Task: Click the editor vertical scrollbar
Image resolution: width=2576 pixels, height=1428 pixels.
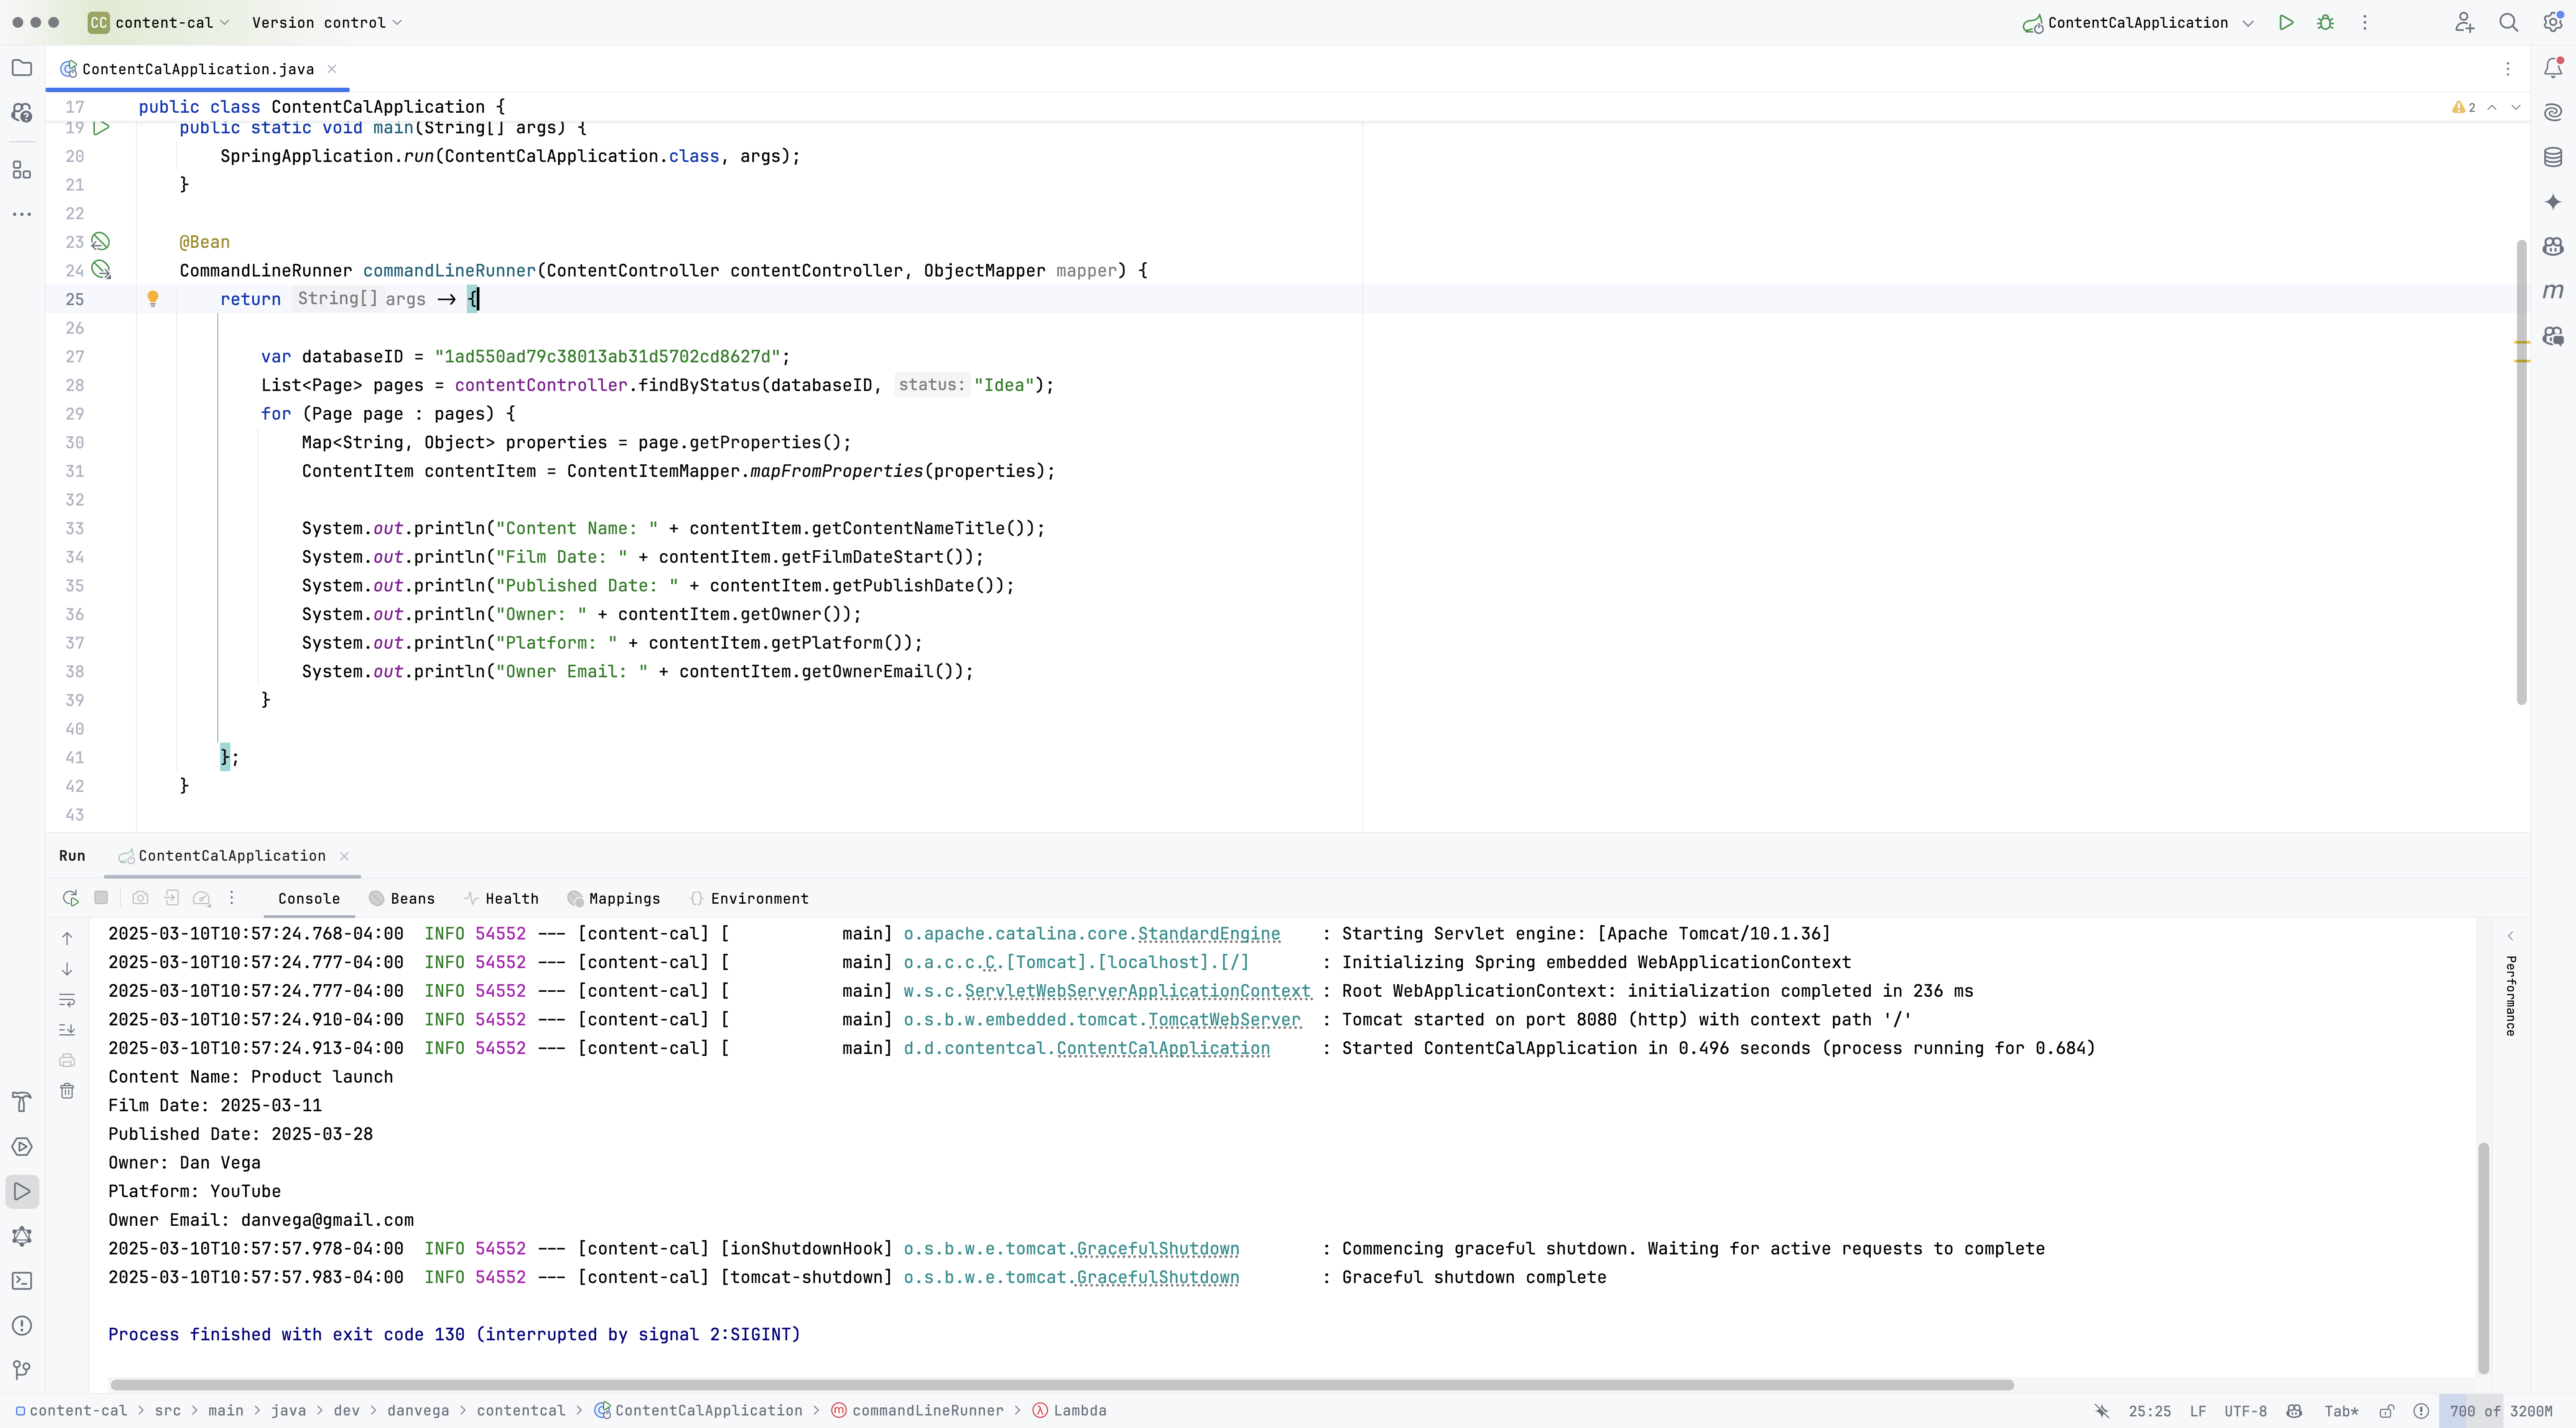Action: (x=2521, y=472)
